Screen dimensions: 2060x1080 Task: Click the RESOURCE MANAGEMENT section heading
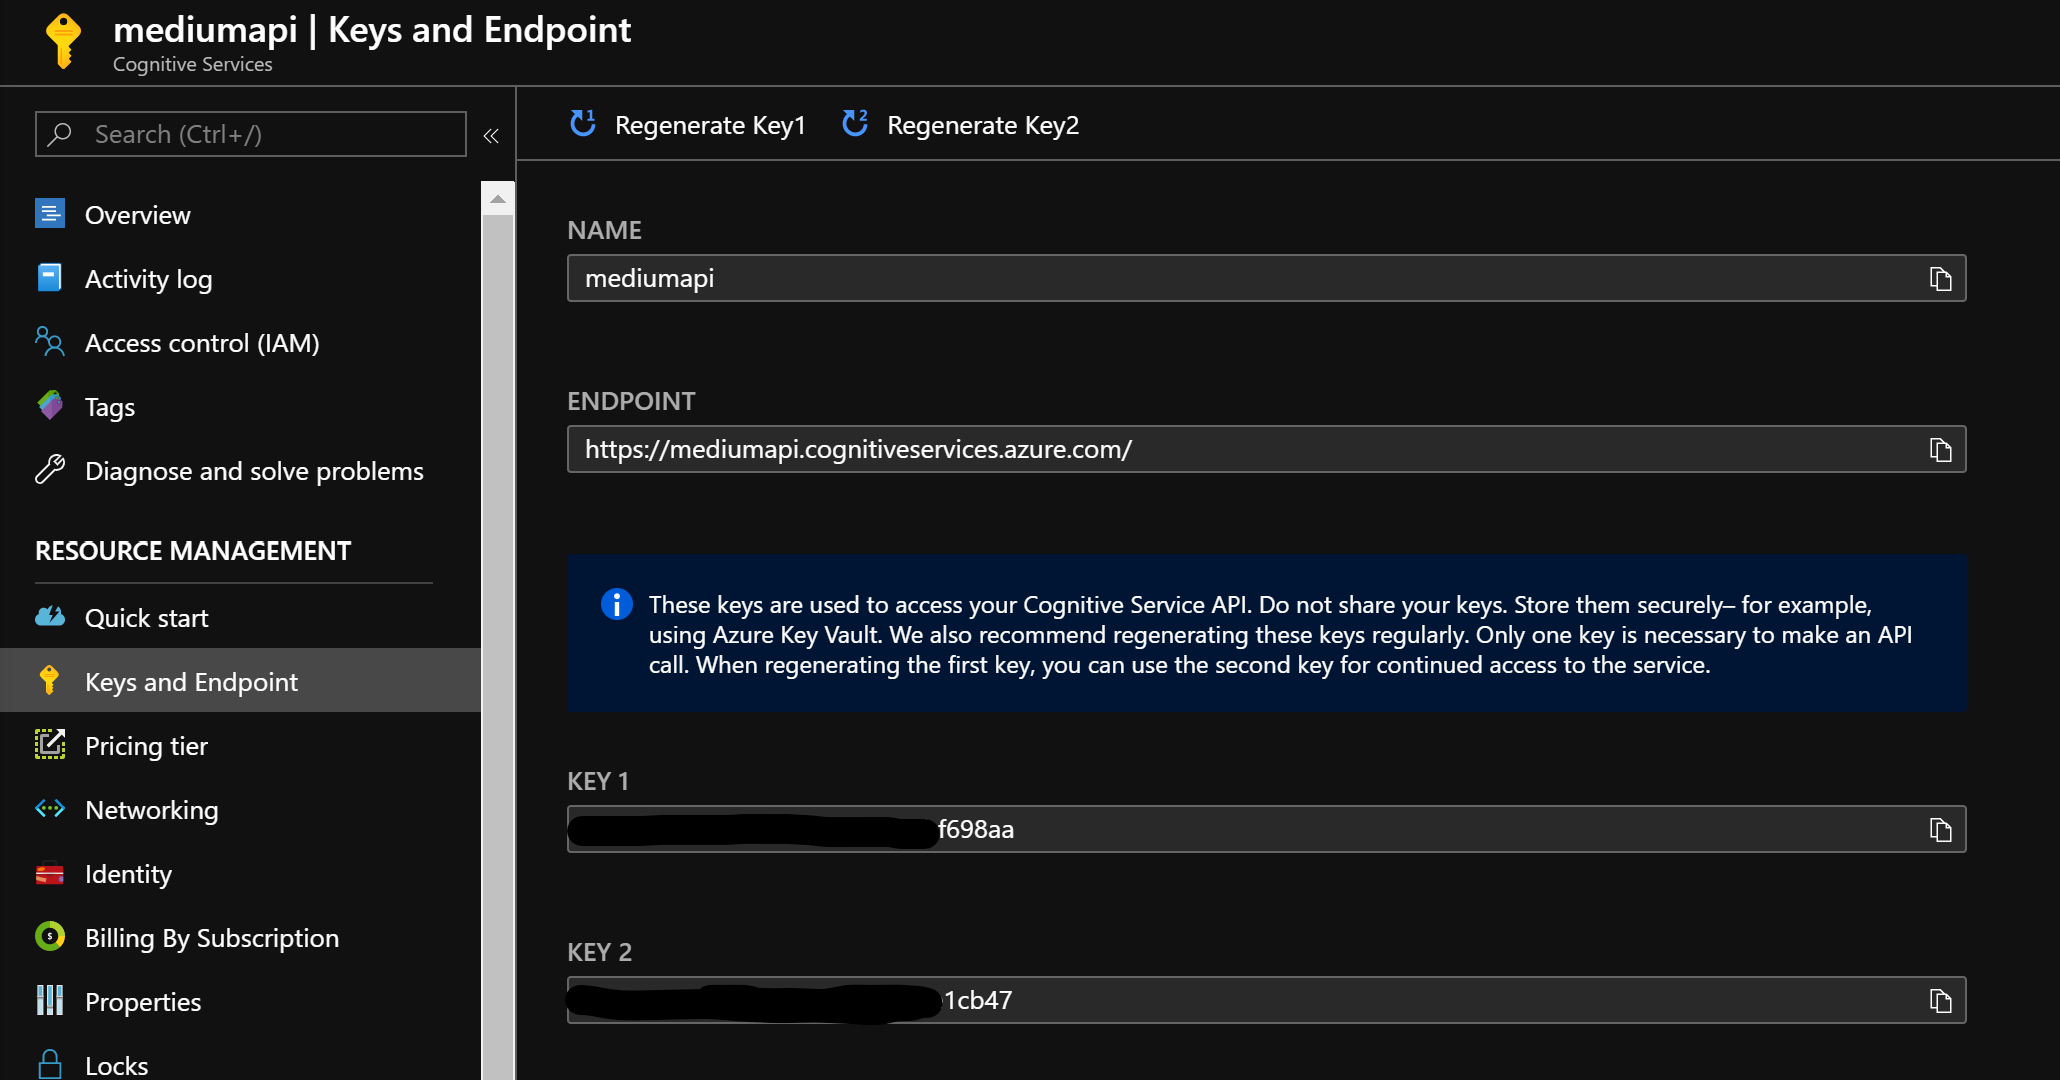(193, 551)
